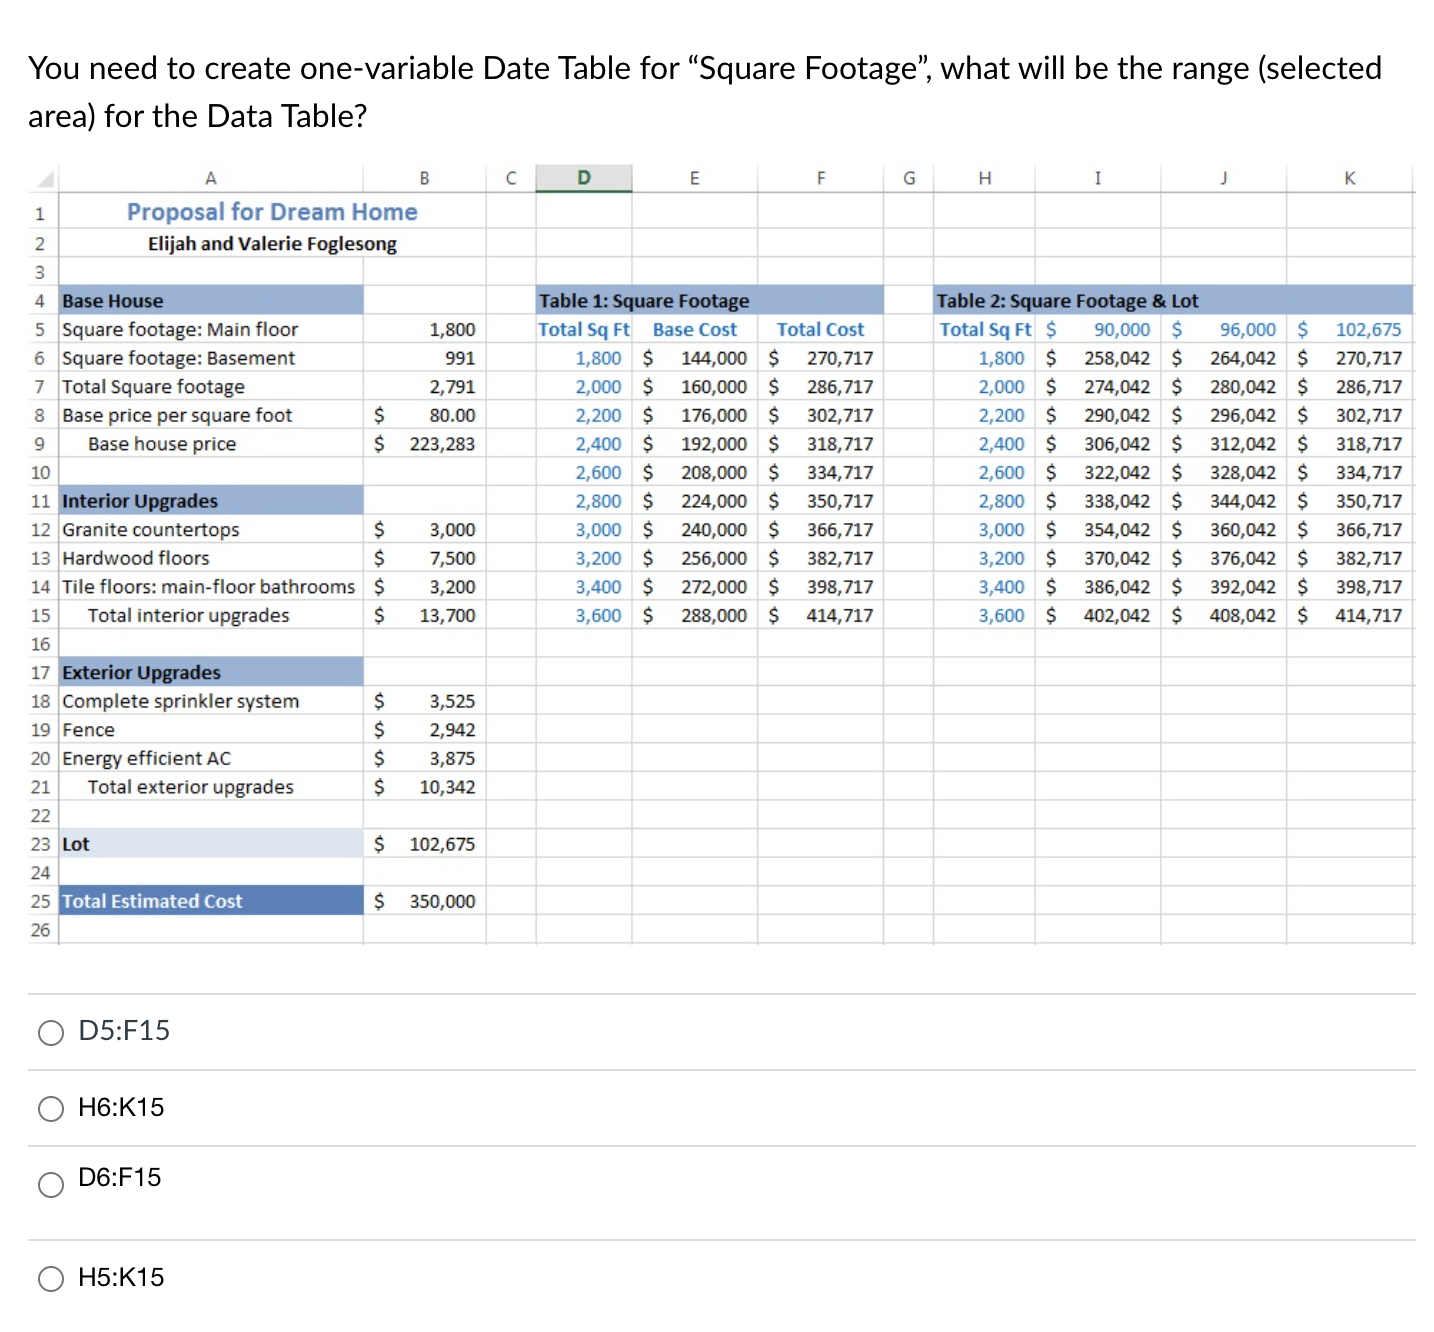
Task: Click the select-all corner triangle
Action: (43, 178)
